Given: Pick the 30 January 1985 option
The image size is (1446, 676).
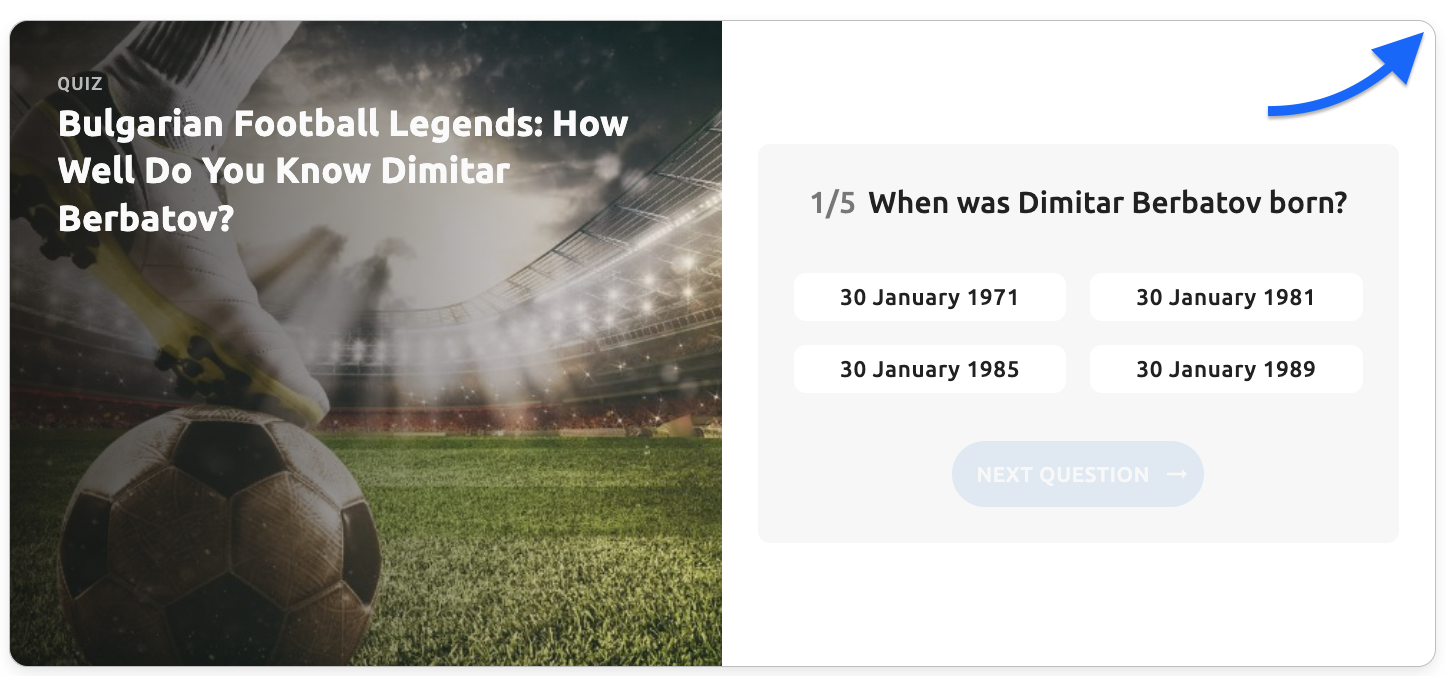Looking at the screenshot, I should [x=929, y=369].
